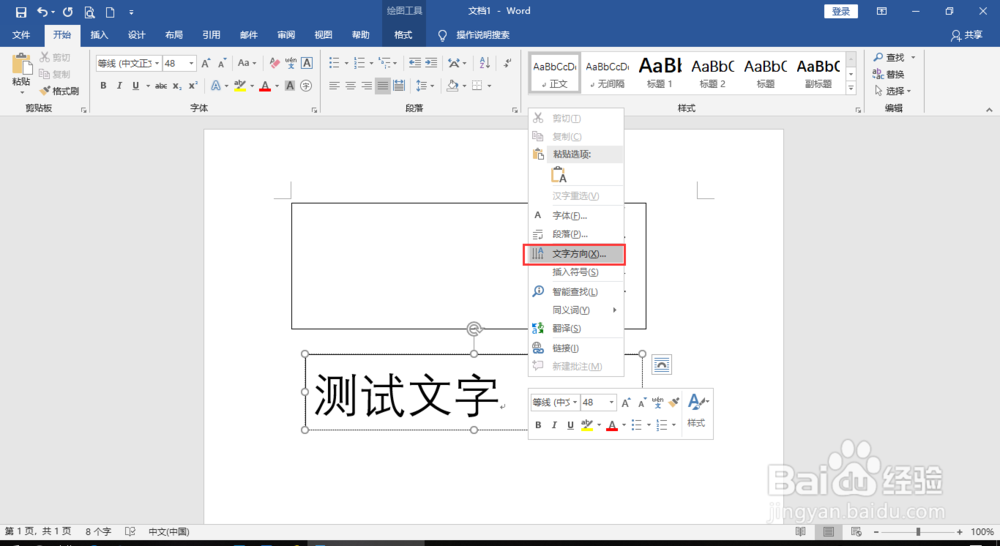Viewport: 1000px width, 546px height.
Task: Toggle justify alignment in the ribbon
Action: point(382,85)
